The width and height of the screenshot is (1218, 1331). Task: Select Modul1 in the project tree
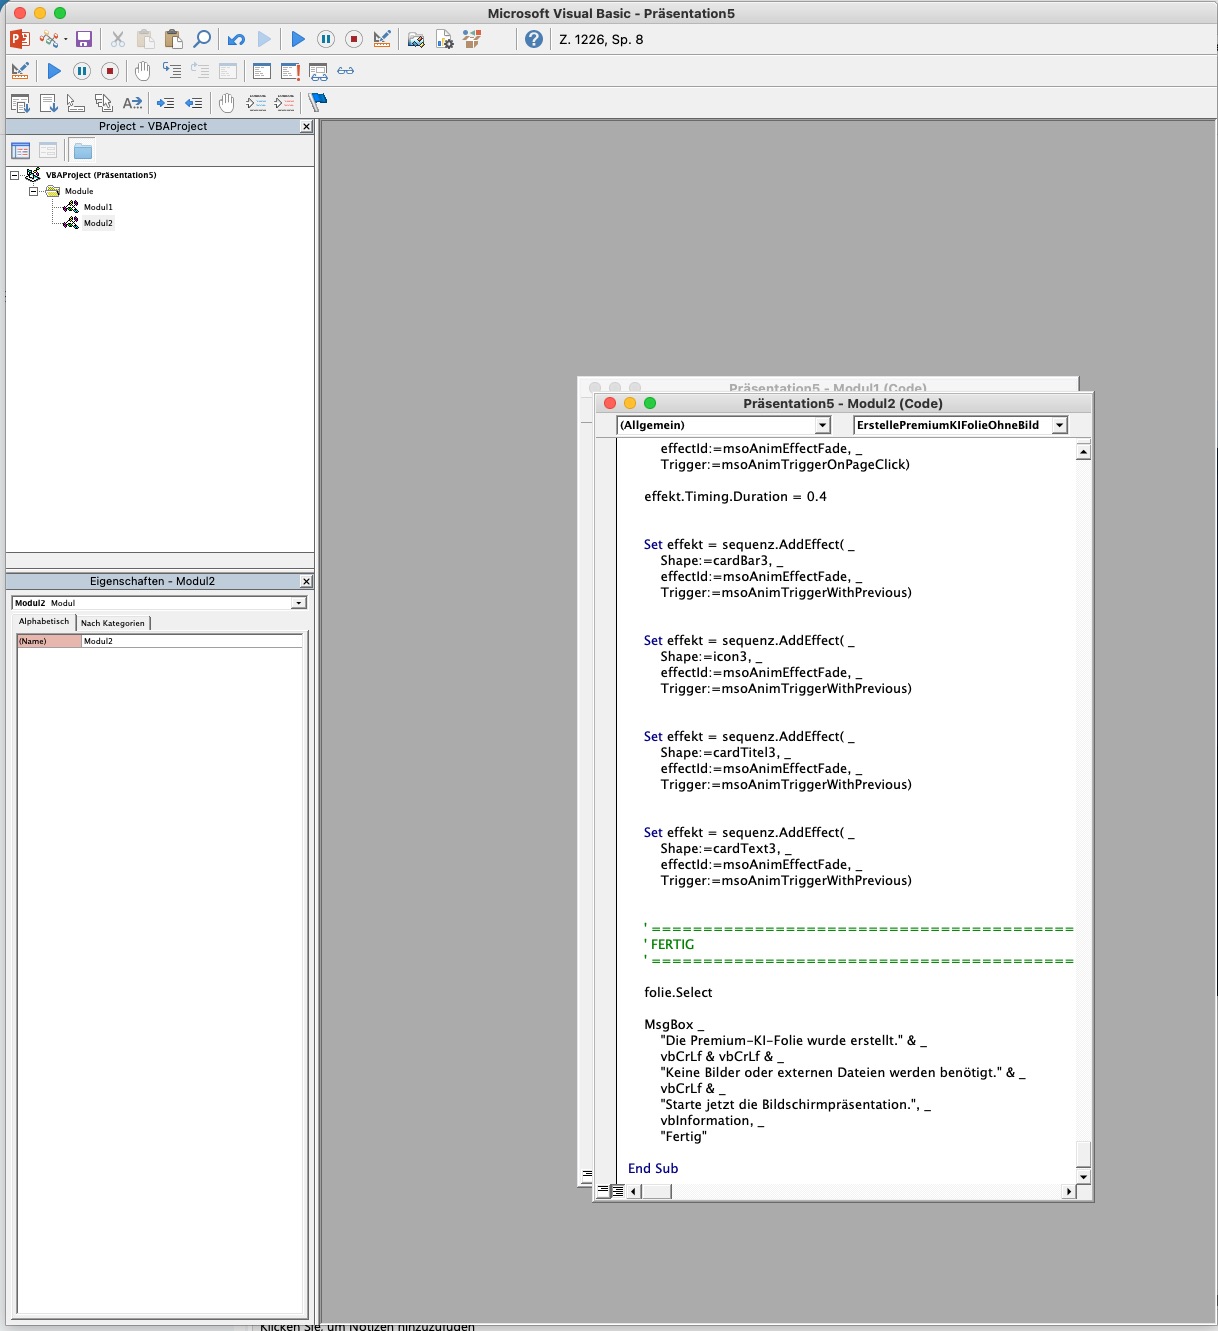point(98,207)
